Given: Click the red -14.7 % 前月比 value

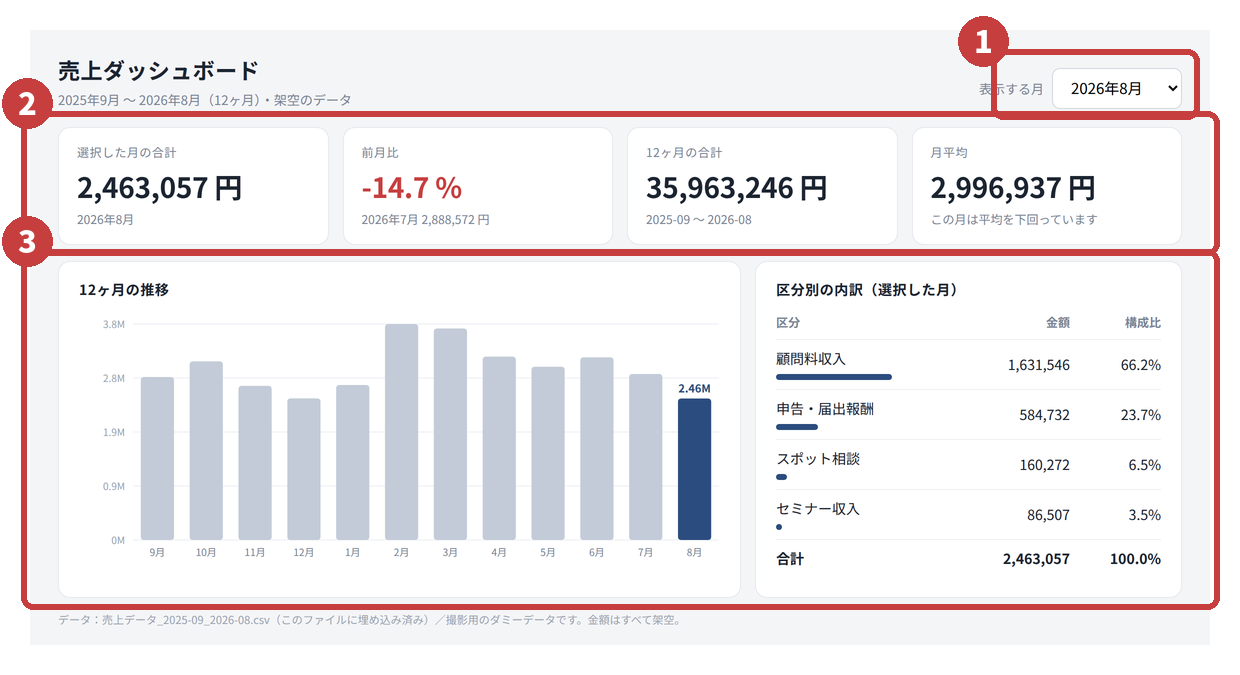Looking at the screenshot, I should coord(411,187).
